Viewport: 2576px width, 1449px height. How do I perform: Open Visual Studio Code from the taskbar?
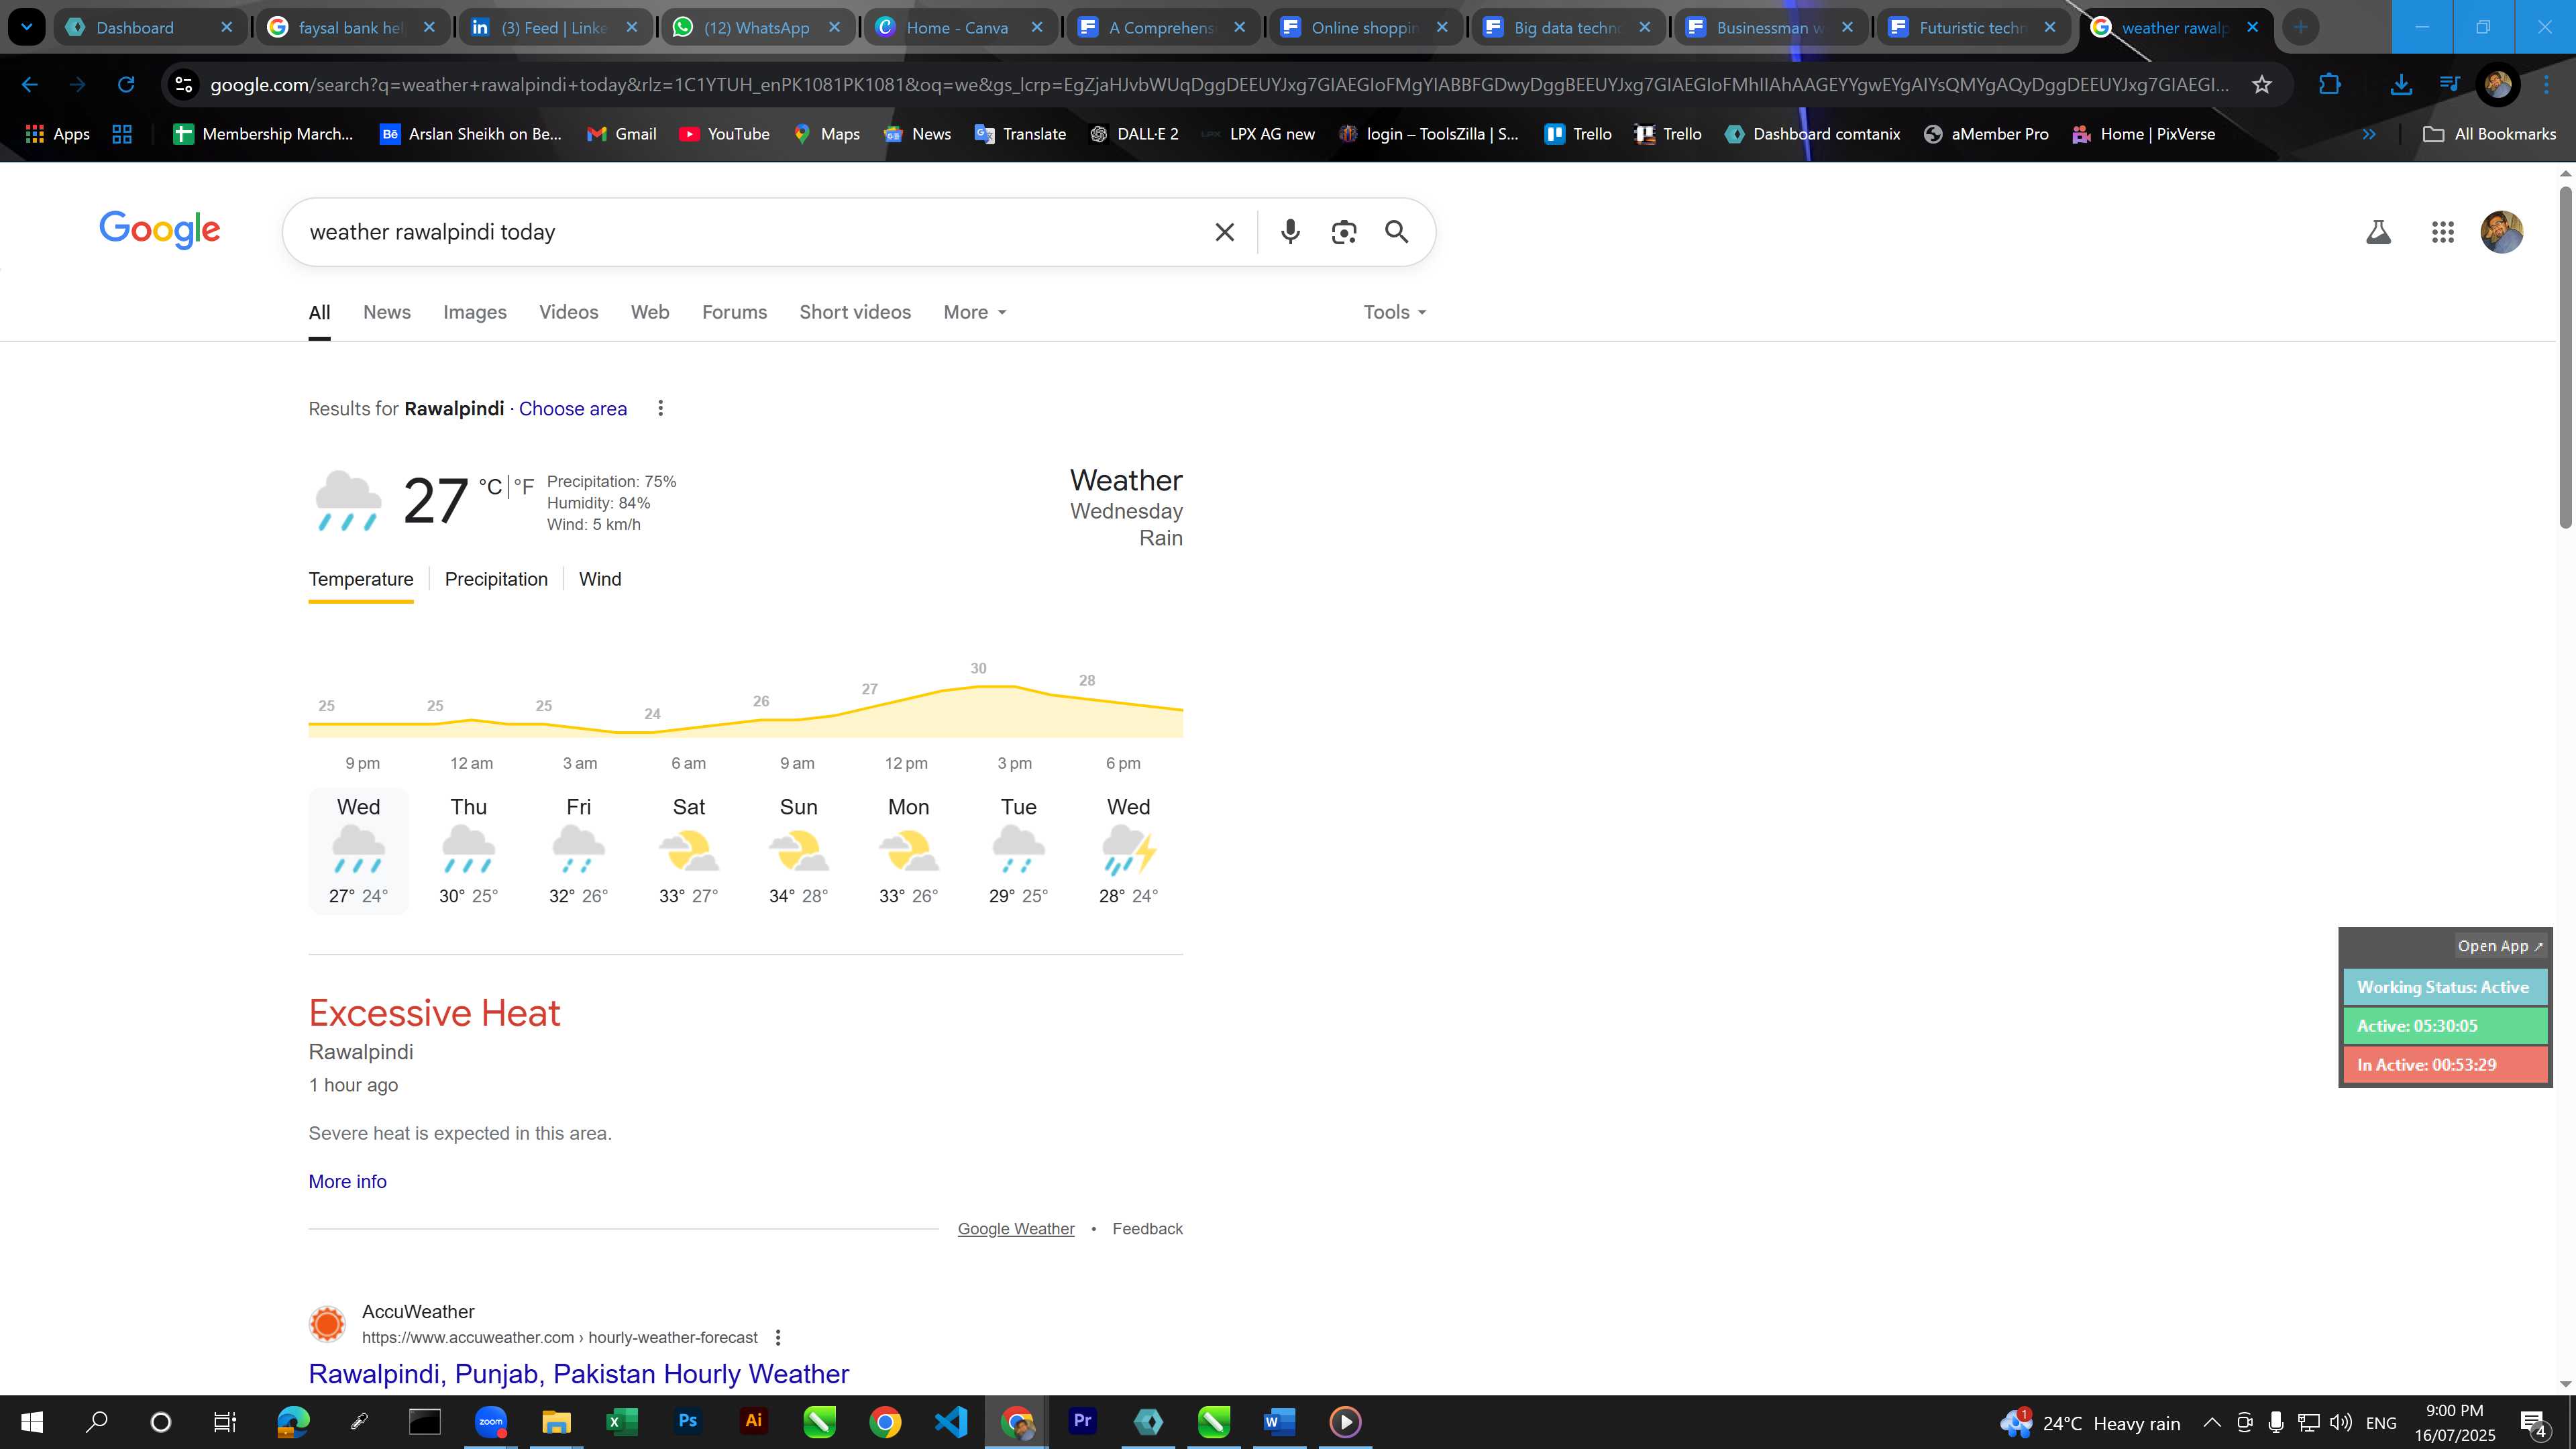pyautogui.click(x=951, y=1421)
